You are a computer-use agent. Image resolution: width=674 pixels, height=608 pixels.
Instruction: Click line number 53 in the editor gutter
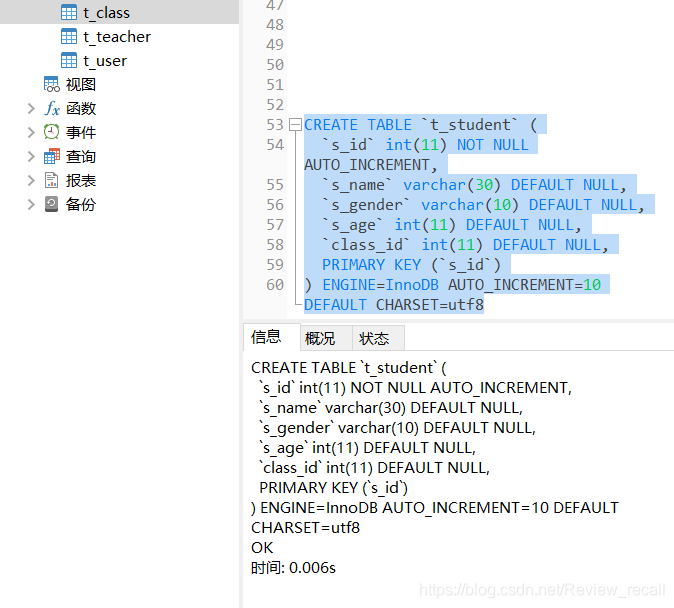pos(275,125)
